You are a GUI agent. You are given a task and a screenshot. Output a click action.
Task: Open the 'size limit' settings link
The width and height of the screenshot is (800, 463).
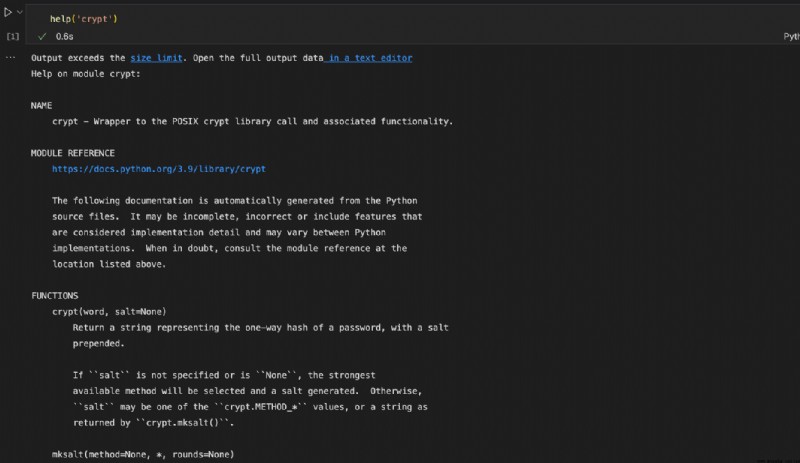(156, 58)
